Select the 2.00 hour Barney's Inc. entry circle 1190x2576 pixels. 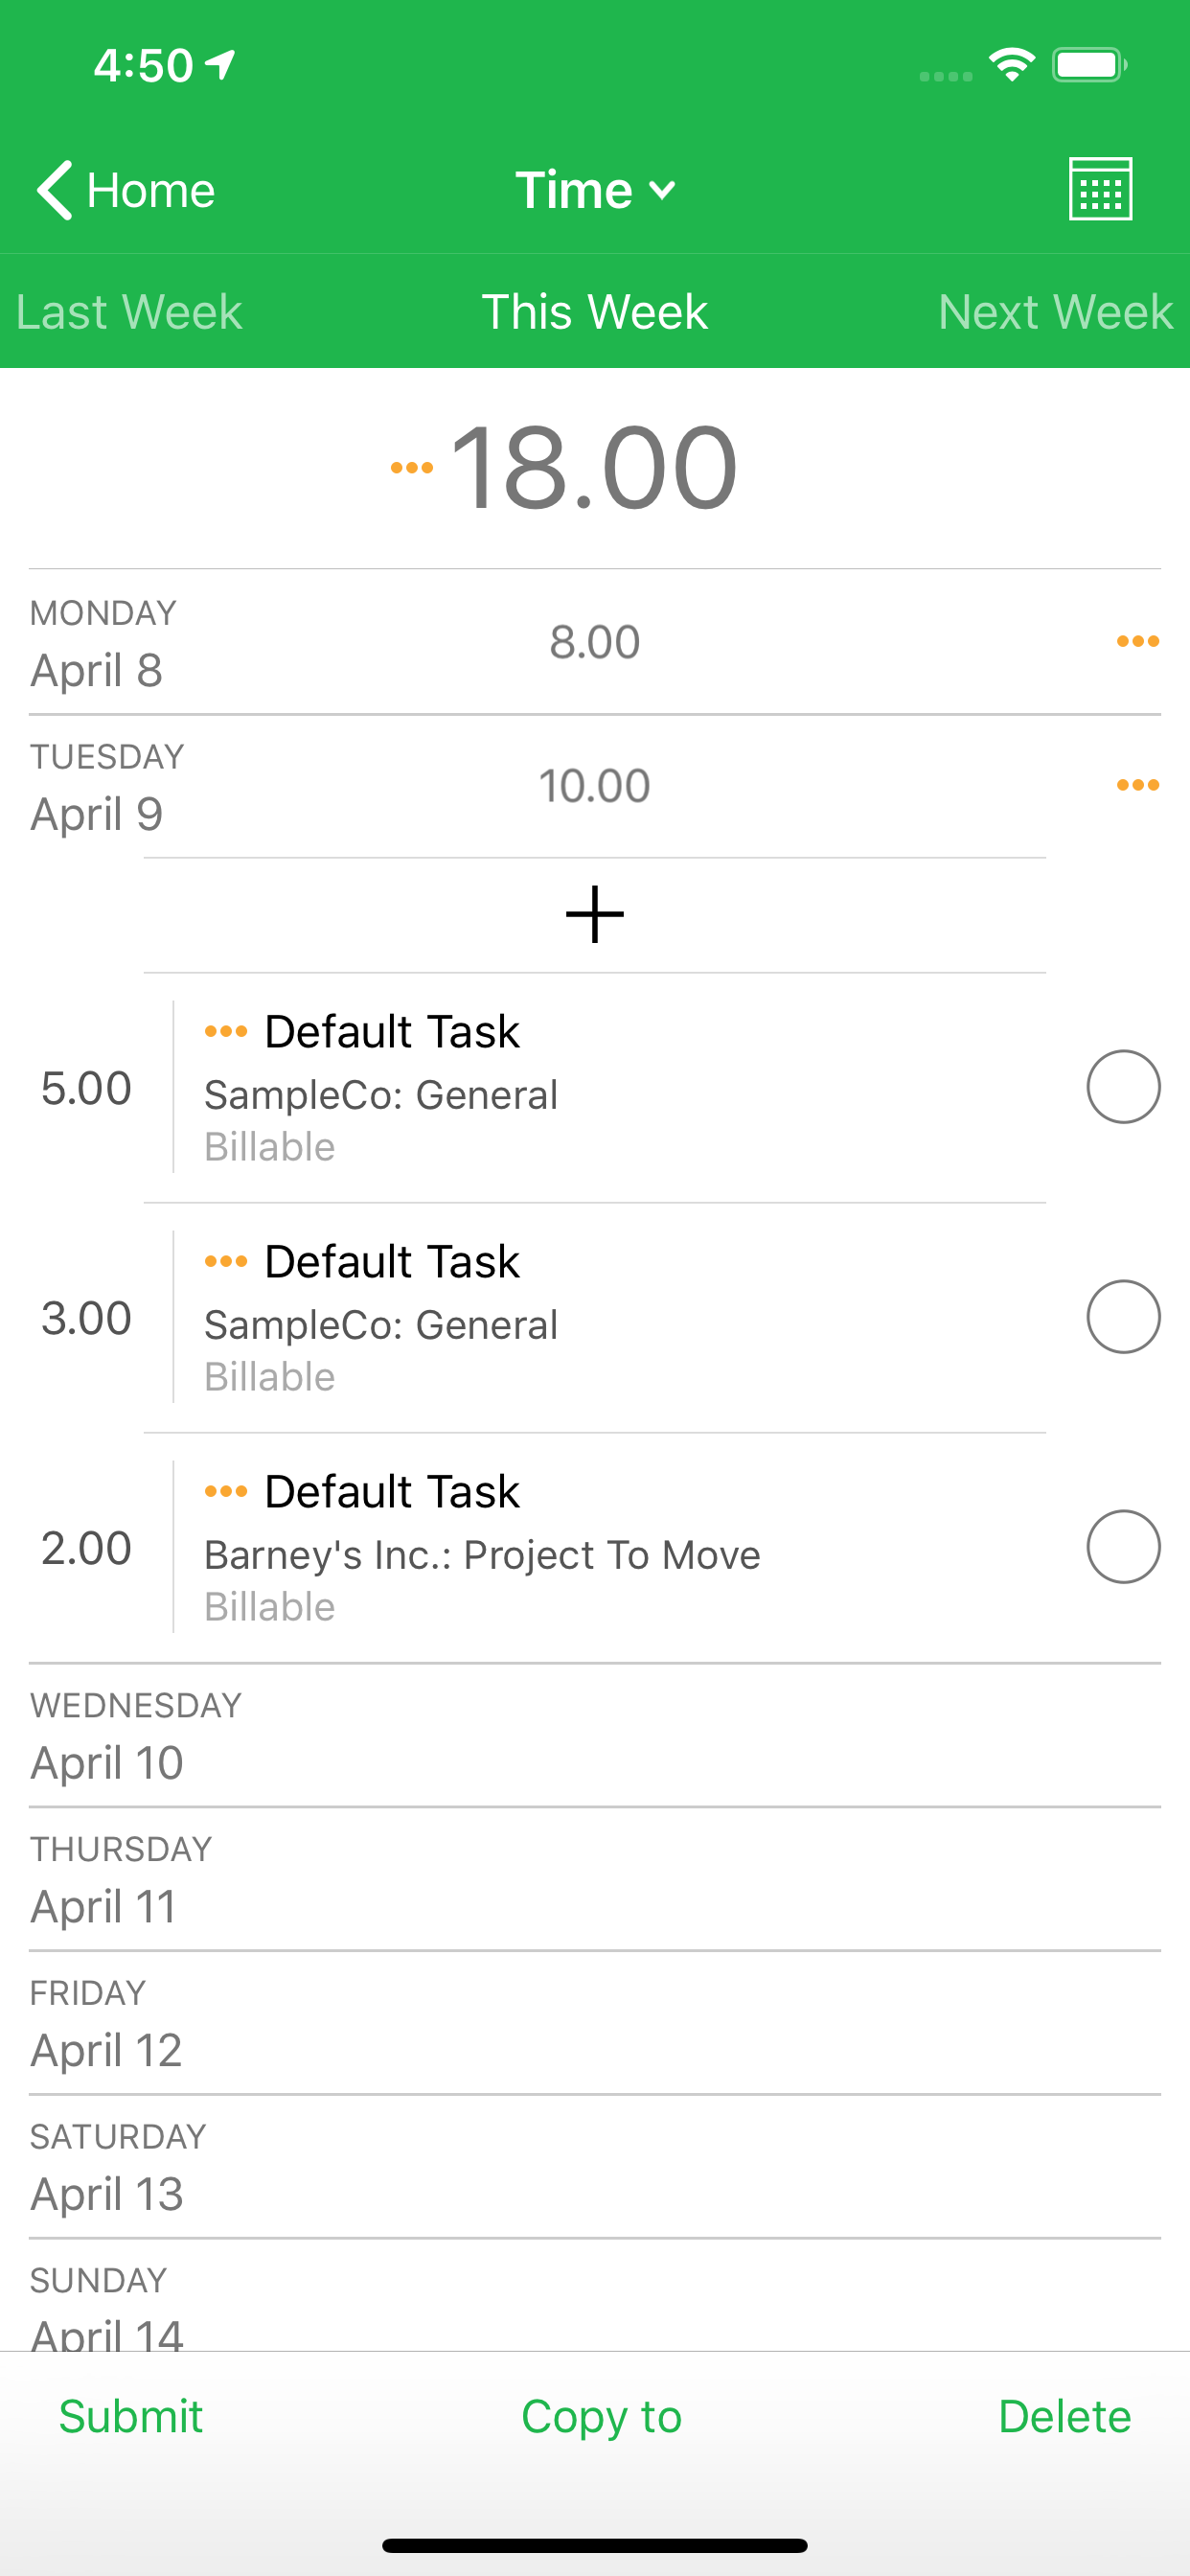click(1123, 1547)
